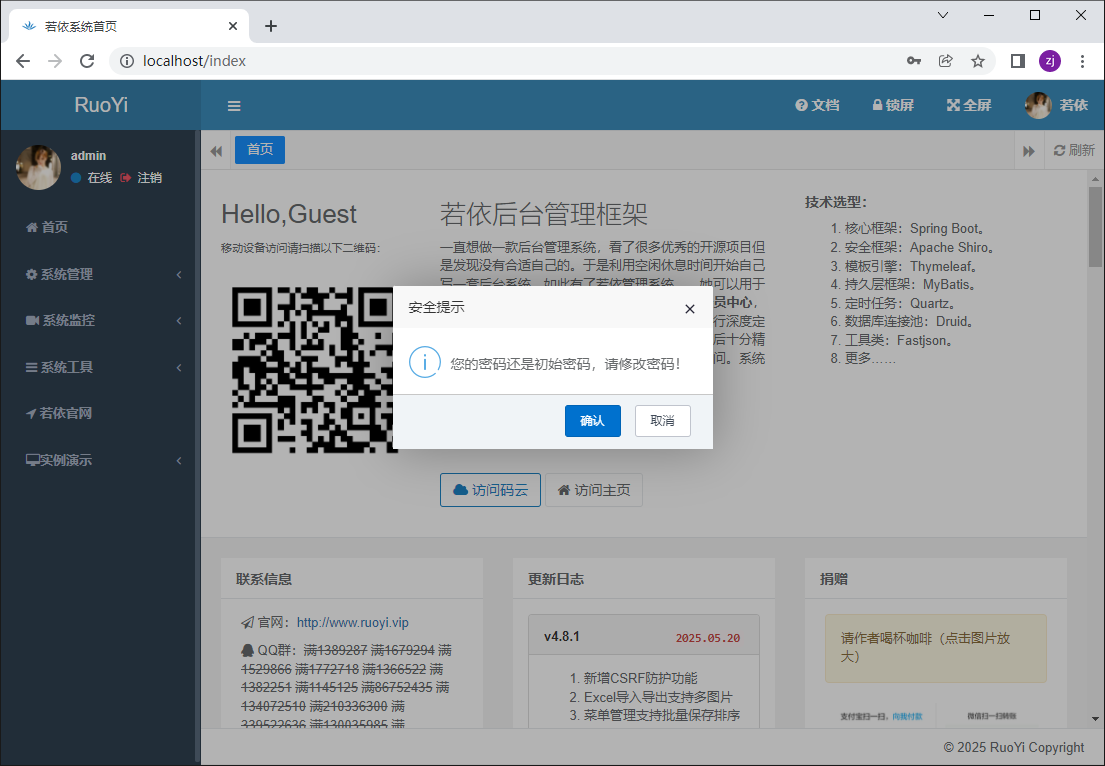This screenshot has height=766, width=1105.
Task: Click 取消 to dismiss the dialog
Action: 662,421
